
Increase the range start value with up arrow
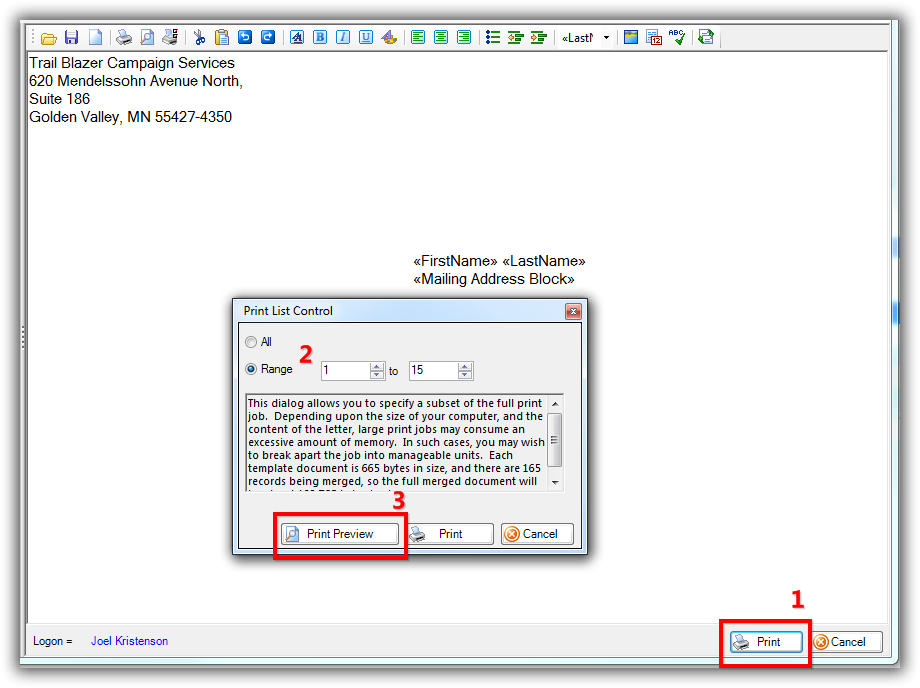click(x=377, y=366)
